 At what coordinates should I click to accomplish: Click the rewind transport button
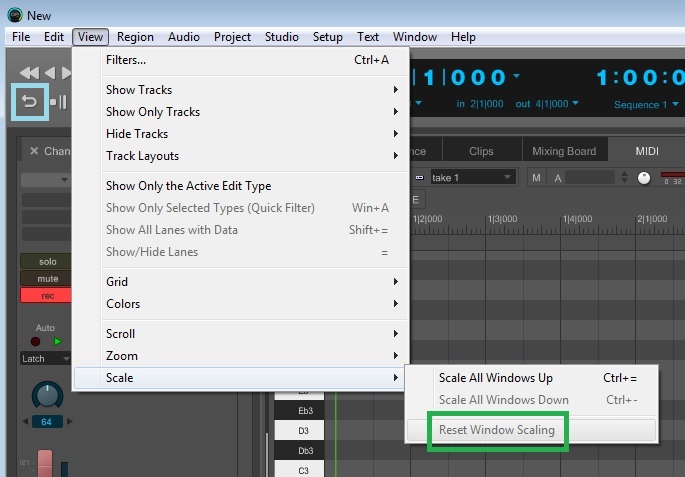(x=29, y=73)
